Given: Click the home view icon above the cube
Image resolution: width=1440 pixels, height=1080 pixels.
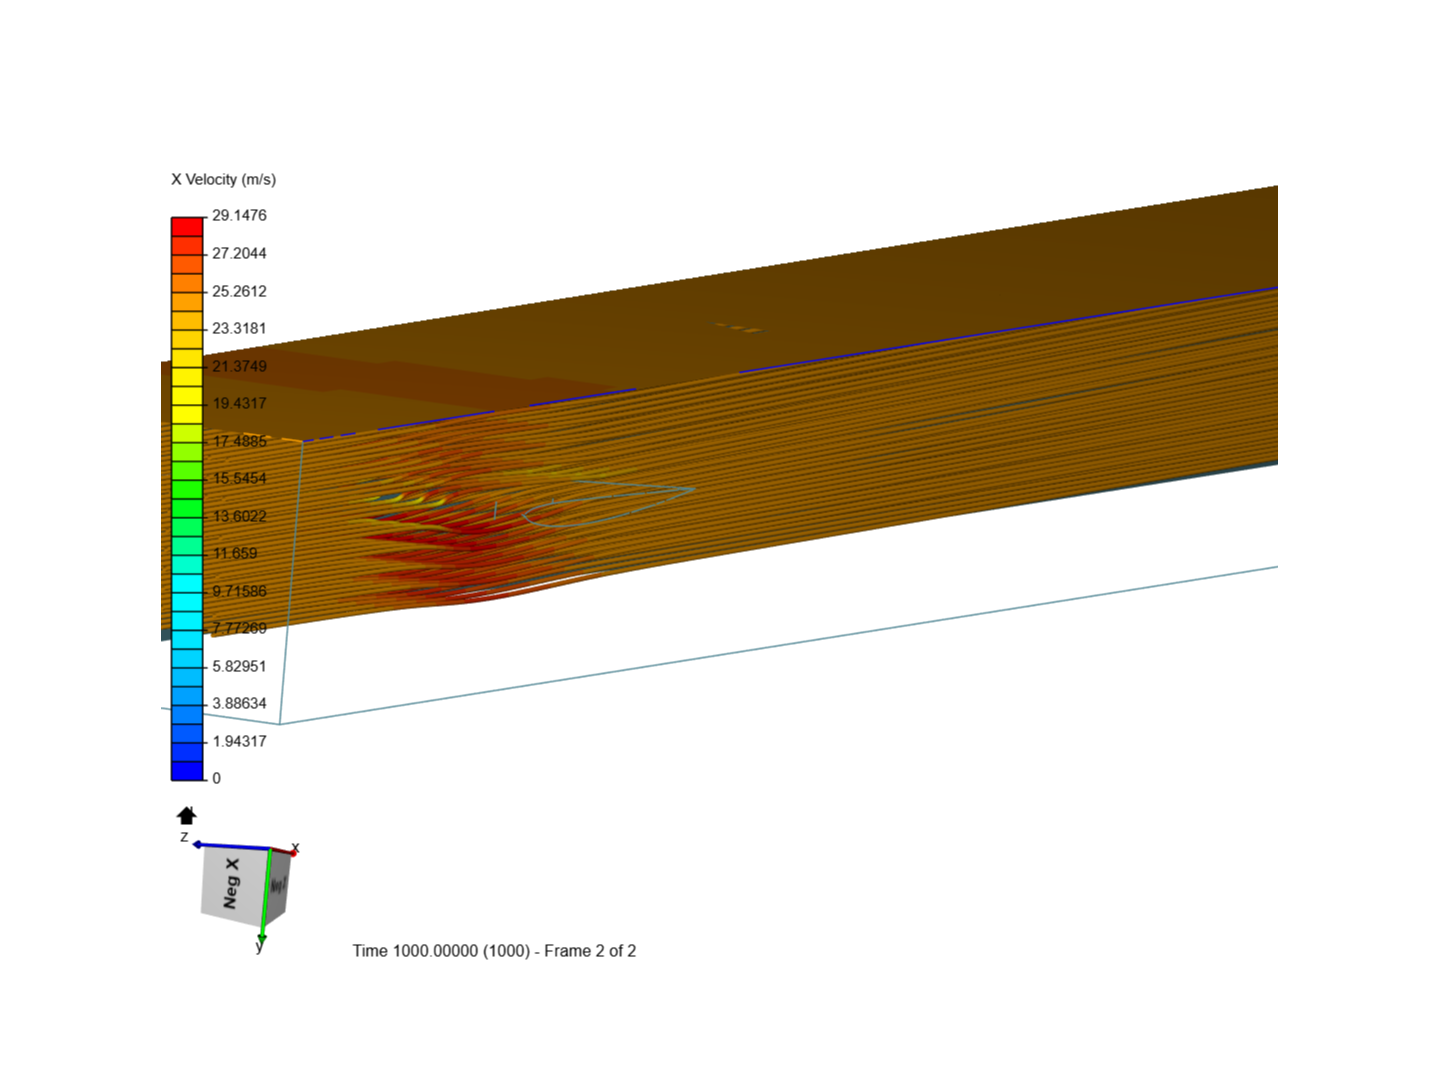Looking at the screenshot, I should coord(186,815).
